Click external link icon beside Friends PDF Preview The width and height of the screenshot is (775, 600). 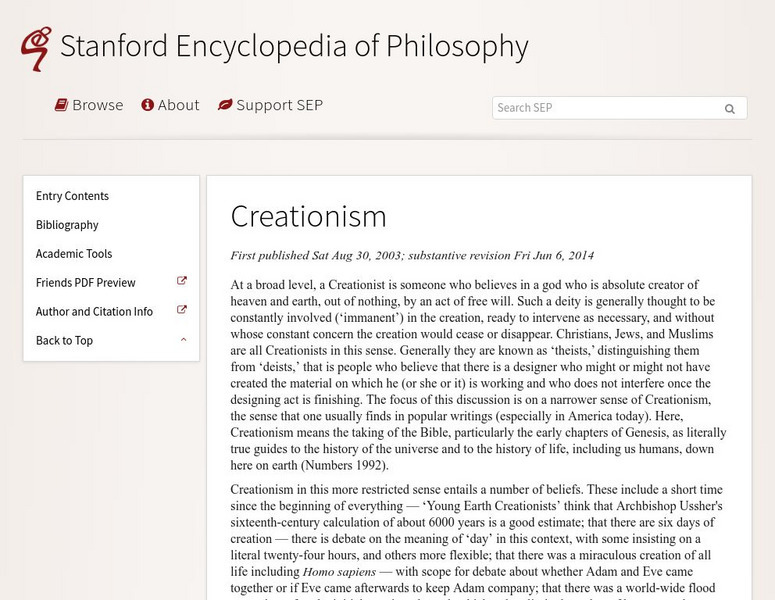(182, 282)
